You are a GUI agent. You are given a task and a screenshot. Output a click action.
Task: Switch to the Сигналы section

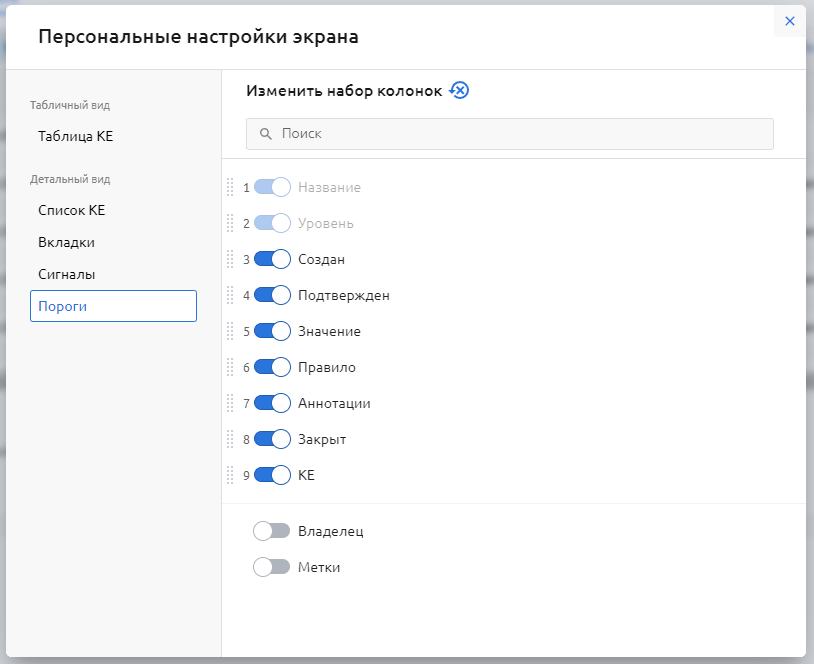coord(67,274)
